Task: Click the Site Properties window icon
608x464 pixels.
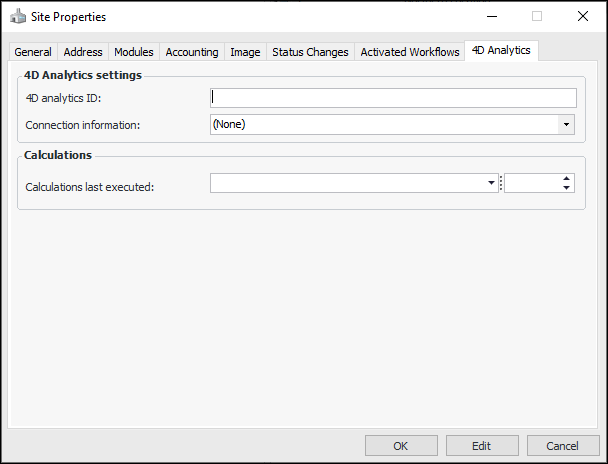Action: click(17, 17)
